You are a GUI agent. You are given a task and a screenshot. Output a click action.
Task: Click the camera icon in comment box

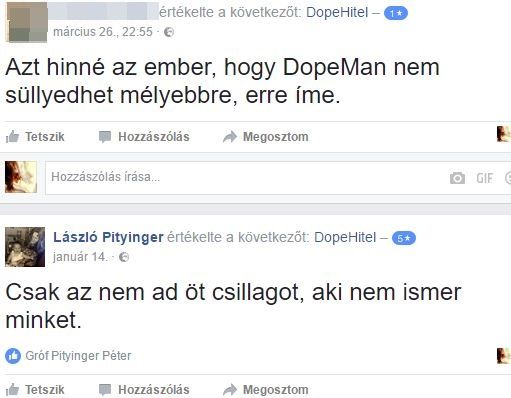pyautogui.click(x=457, y=178)
